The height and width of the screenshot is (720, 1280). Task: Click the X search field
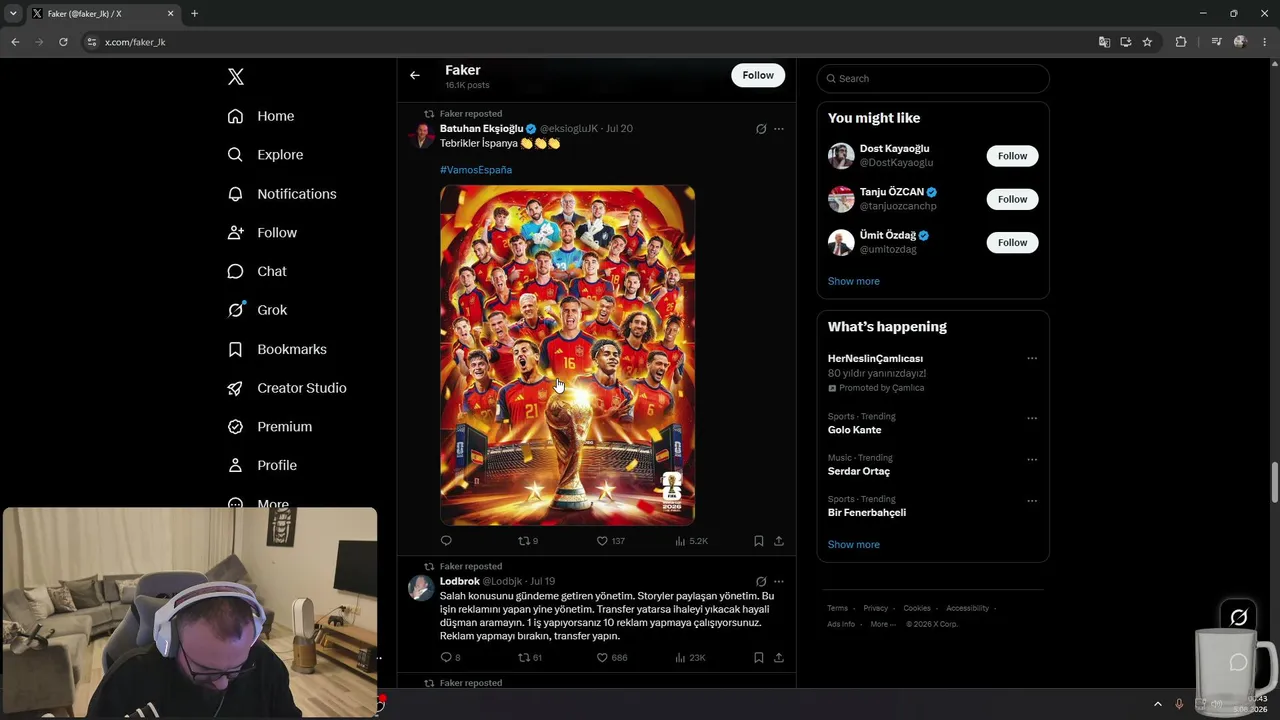(933, 79)
